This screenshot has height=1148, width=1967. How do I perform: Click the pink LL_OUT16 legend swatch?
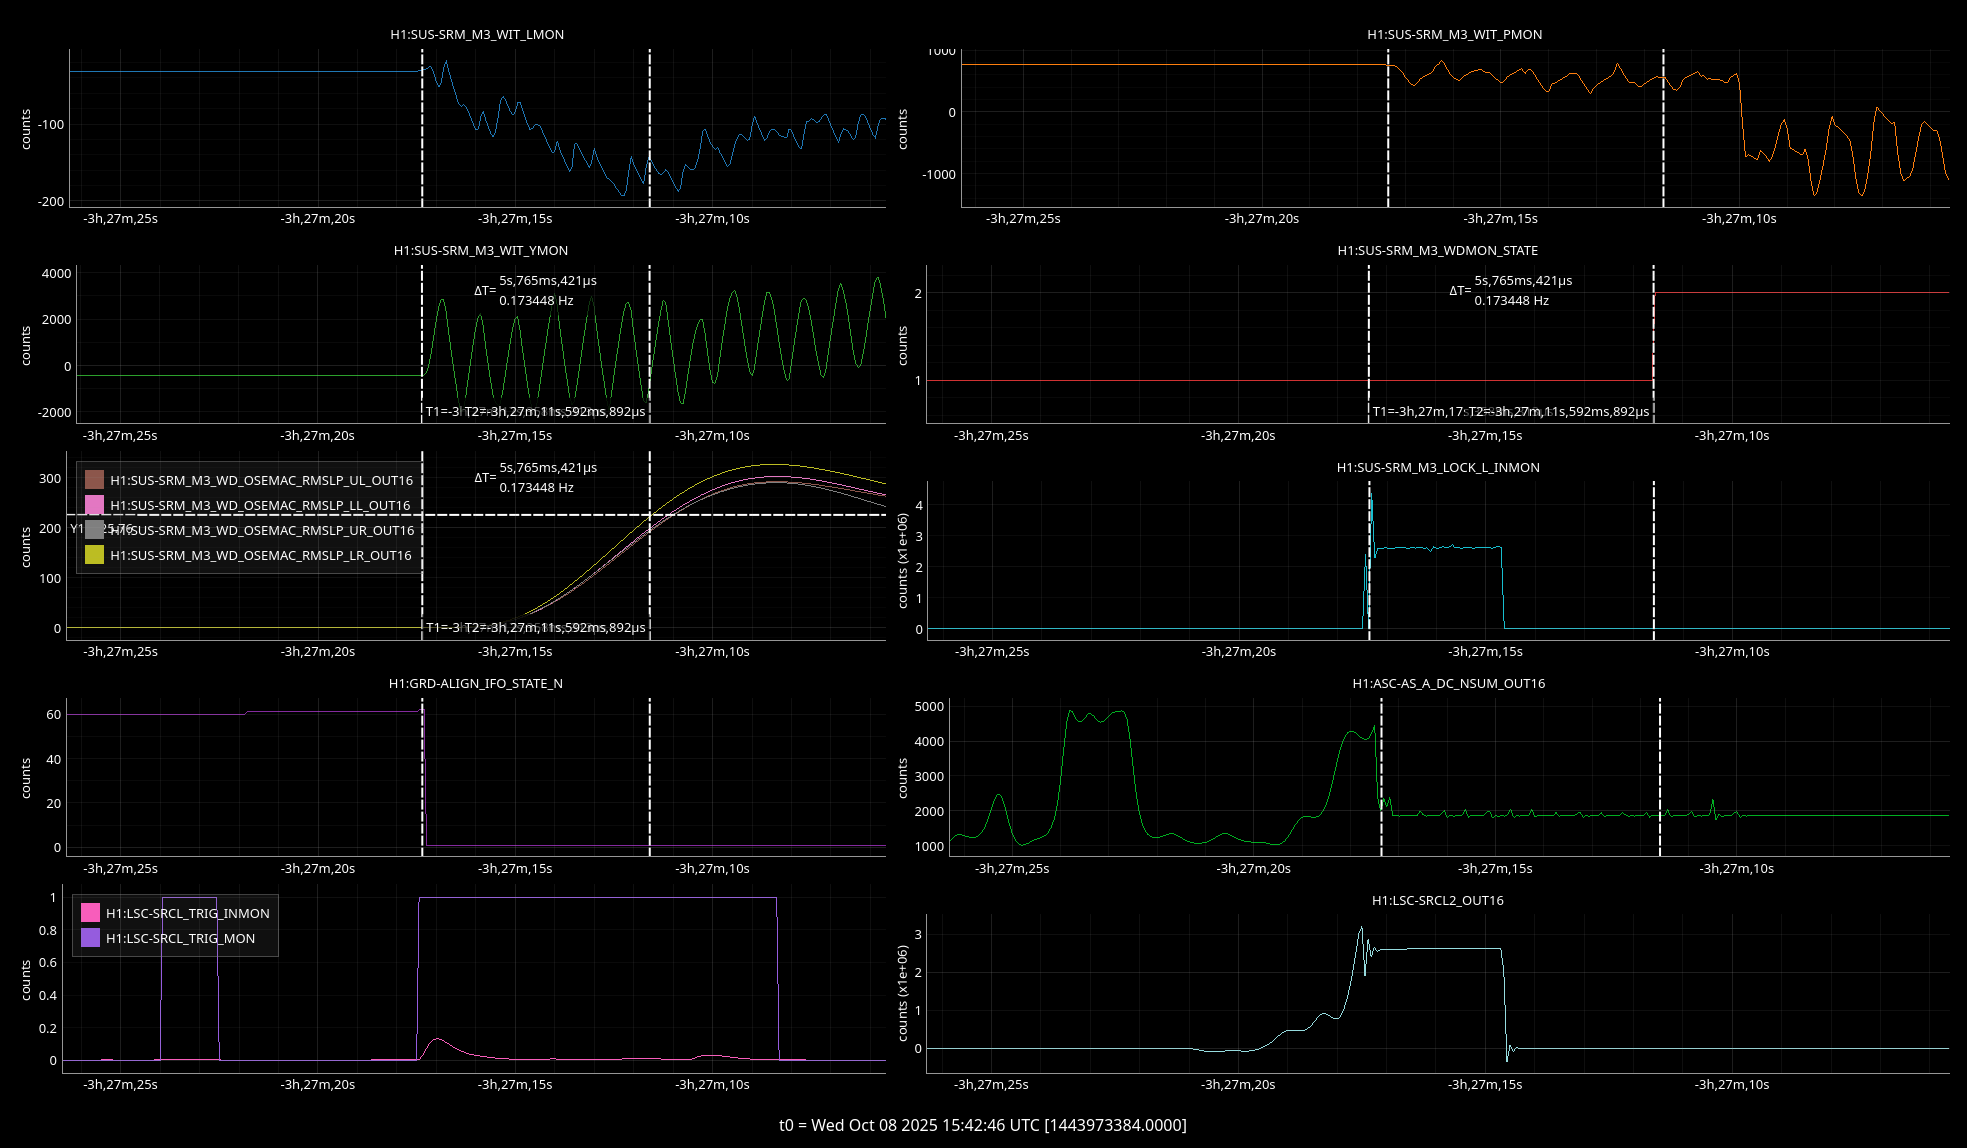coord(94,505)
